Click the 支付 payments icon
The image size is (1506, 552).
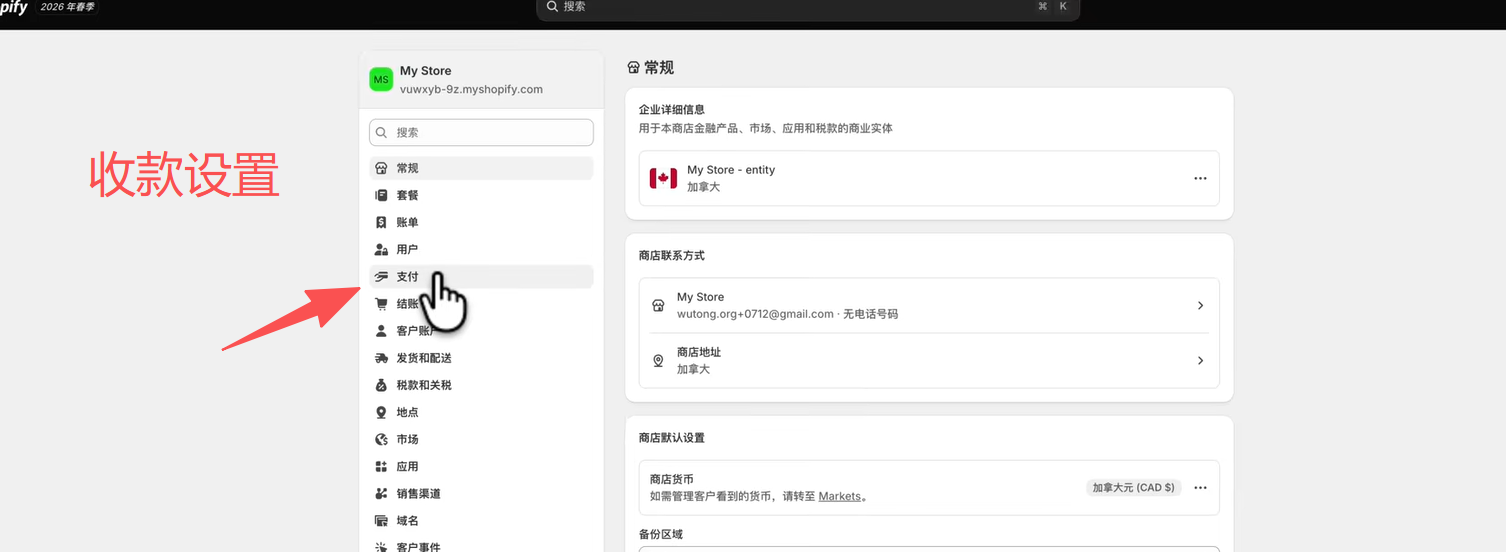381,277
